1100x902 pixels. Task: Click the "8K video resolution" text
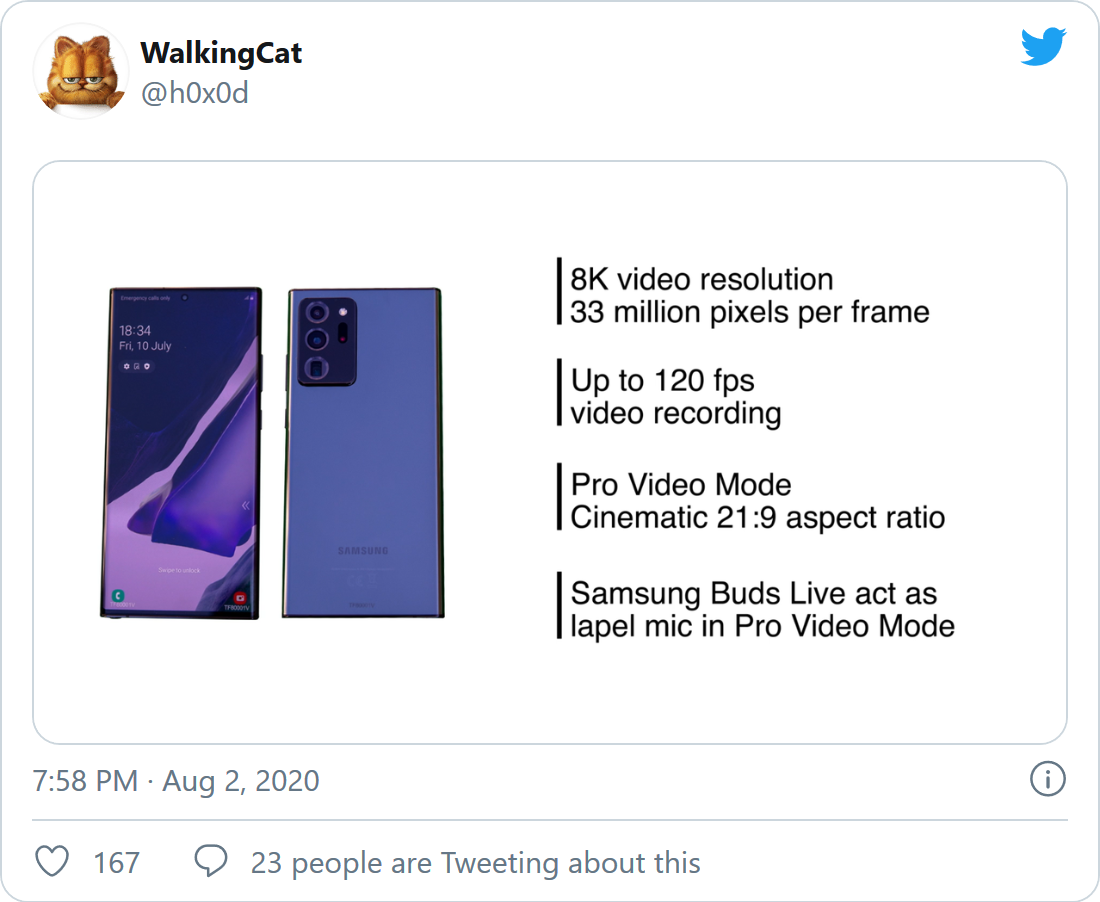(701, 279)
